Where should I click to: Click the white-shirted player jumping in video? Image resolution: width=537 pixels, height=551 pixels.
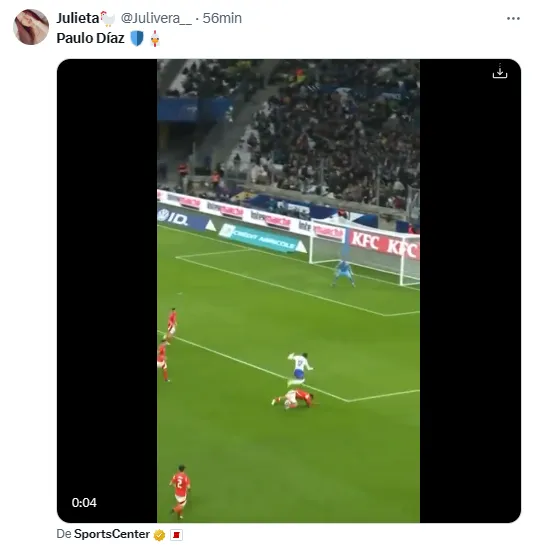point(300,368)
